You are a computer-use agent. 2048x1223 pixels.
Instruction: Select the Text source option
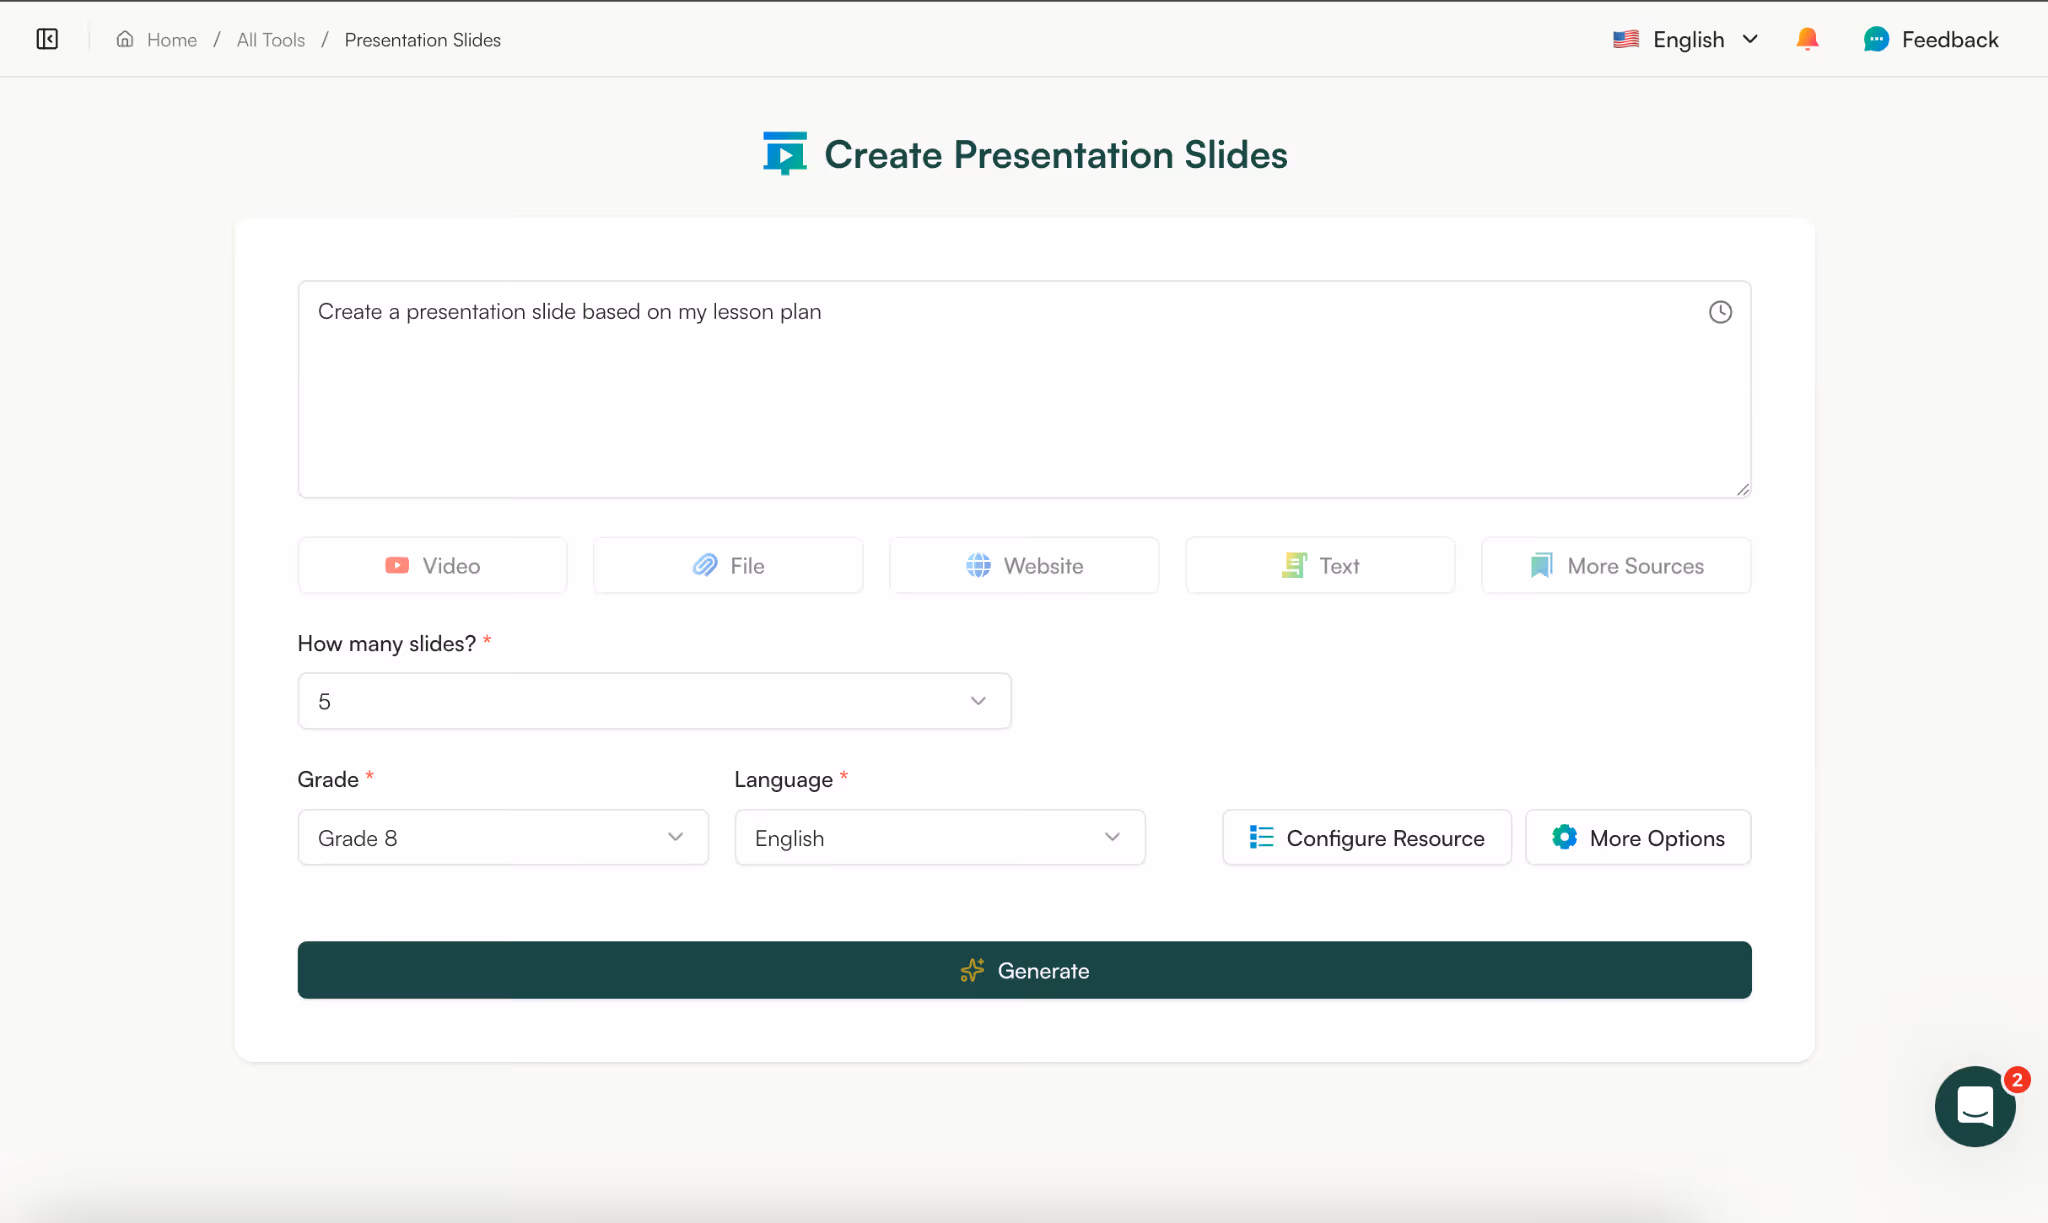click(1319, 565)
